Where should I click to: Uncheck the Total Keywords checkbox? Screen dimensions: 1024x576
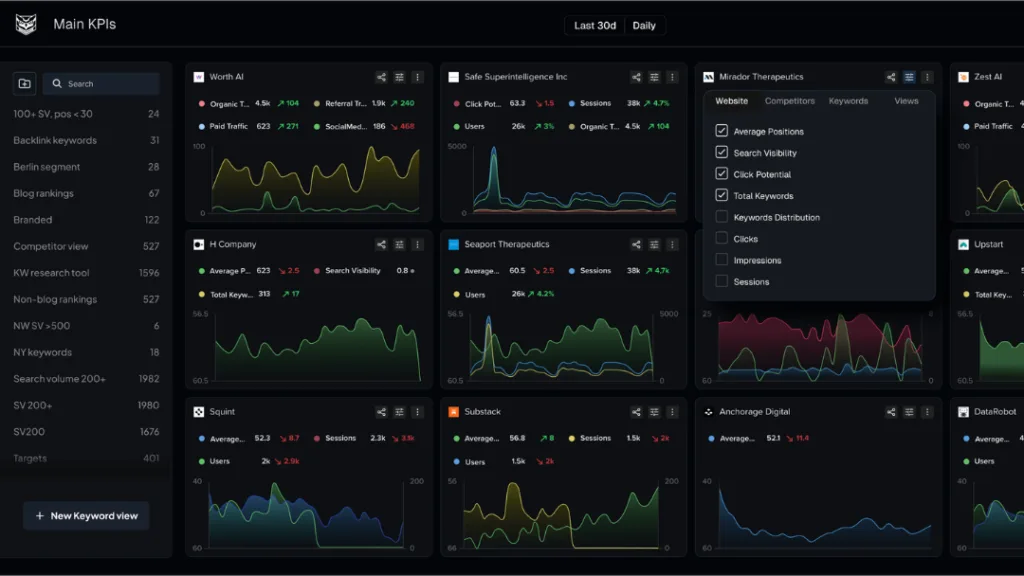722,195
